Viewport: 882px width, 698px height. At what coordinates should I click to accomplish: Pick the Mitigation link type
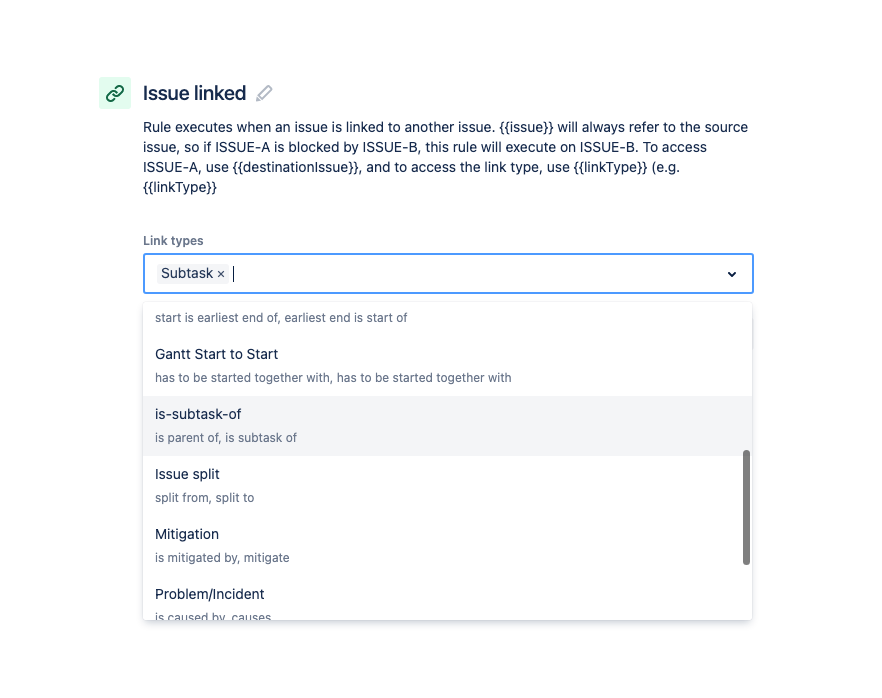[447, 546]
